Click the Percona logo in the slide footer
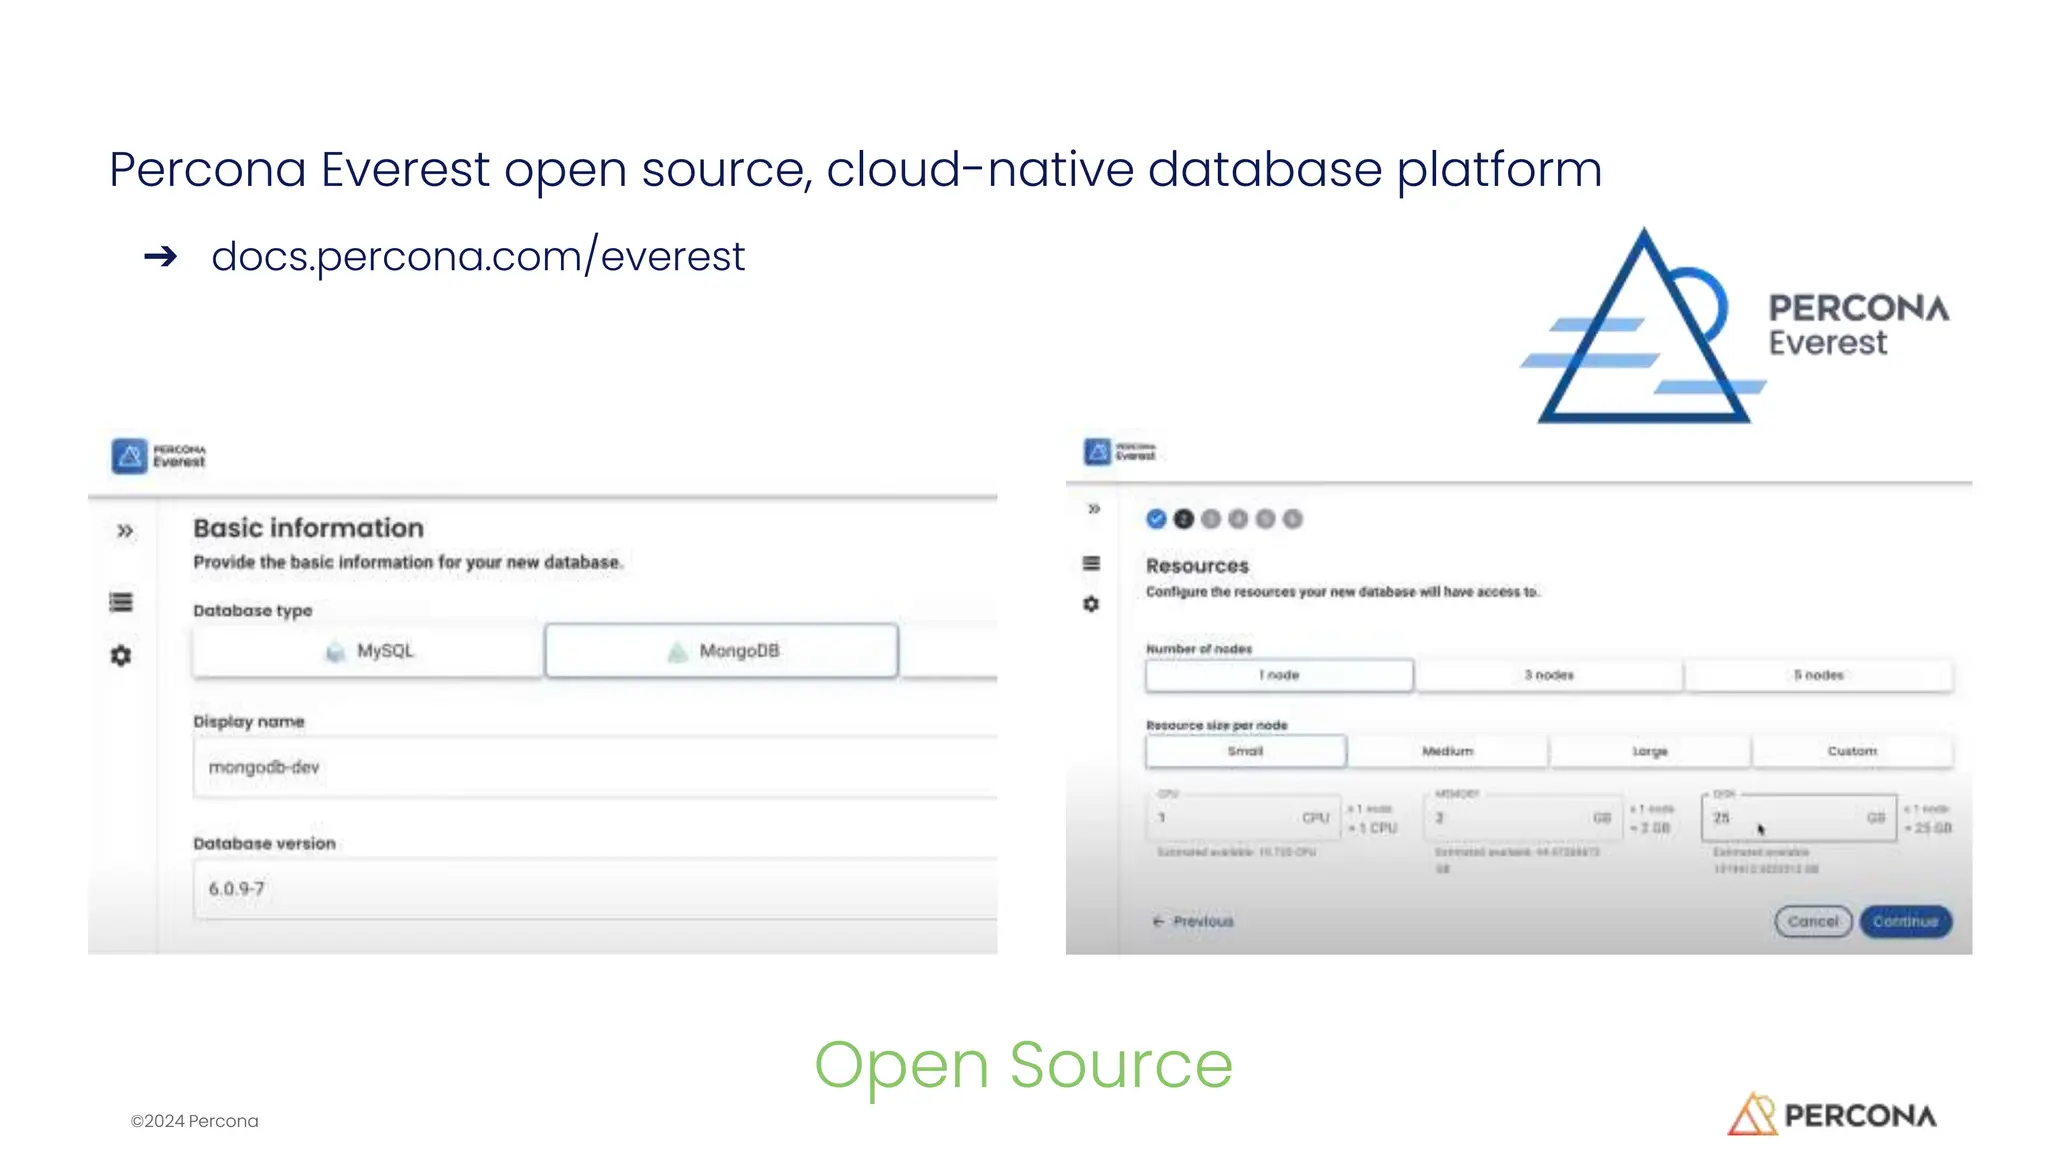 [x=1832, y=1114]
